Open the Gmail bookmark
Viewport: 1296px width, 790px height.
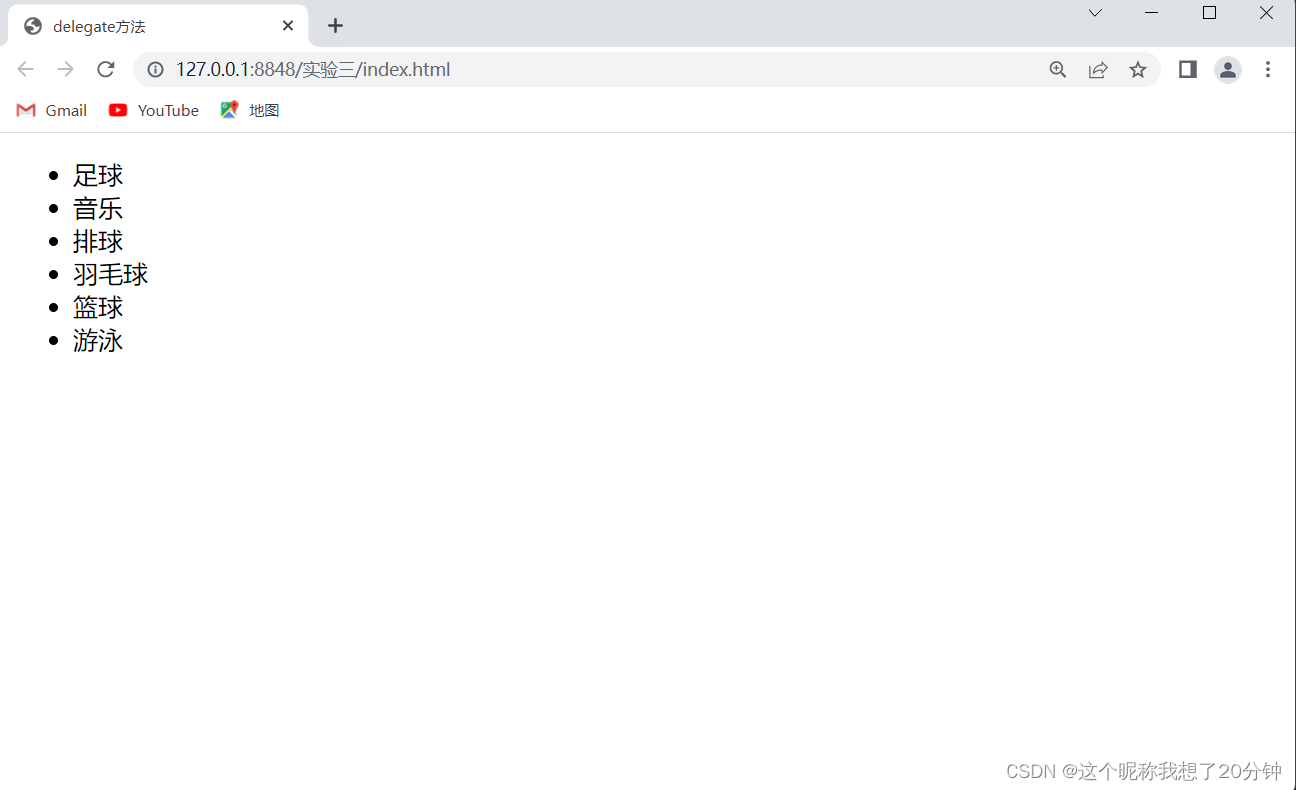pos(52,110)
